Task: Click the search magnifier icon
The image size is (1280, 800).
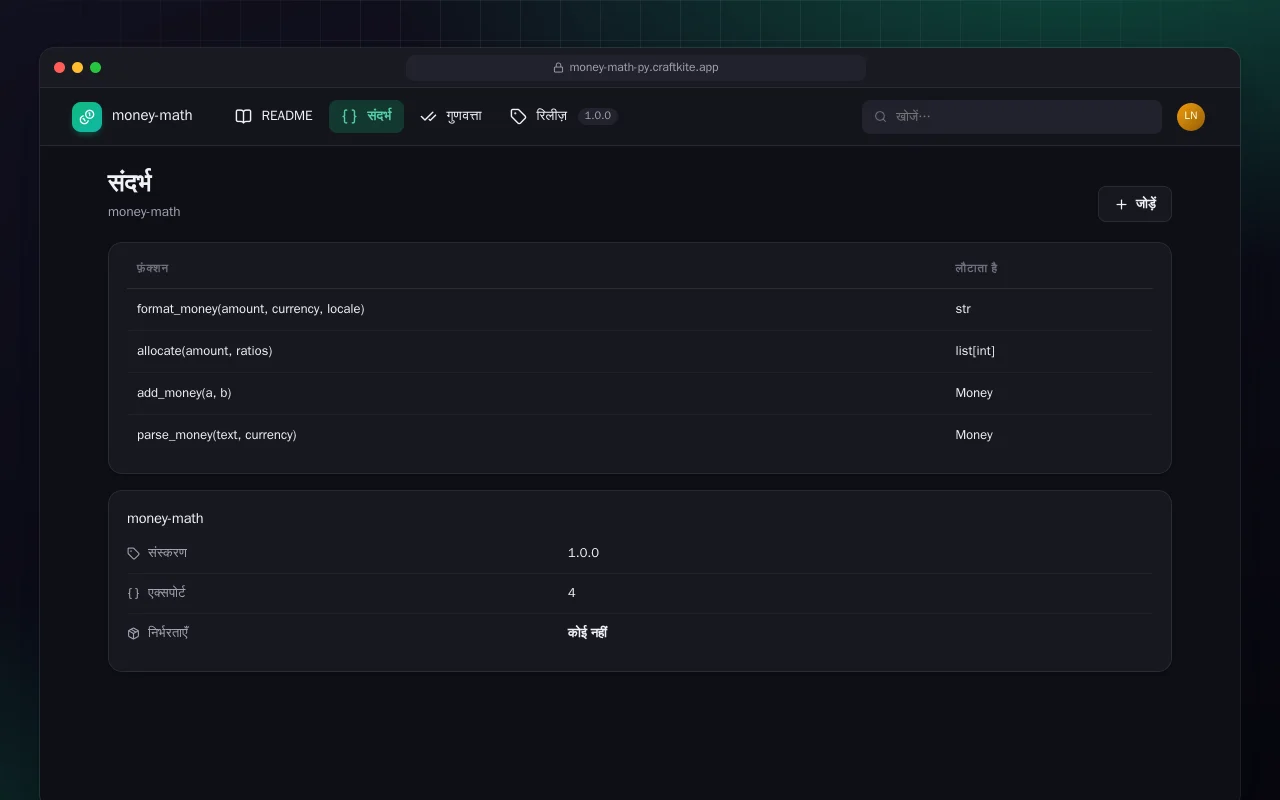Action: click(x=881, y=116)
